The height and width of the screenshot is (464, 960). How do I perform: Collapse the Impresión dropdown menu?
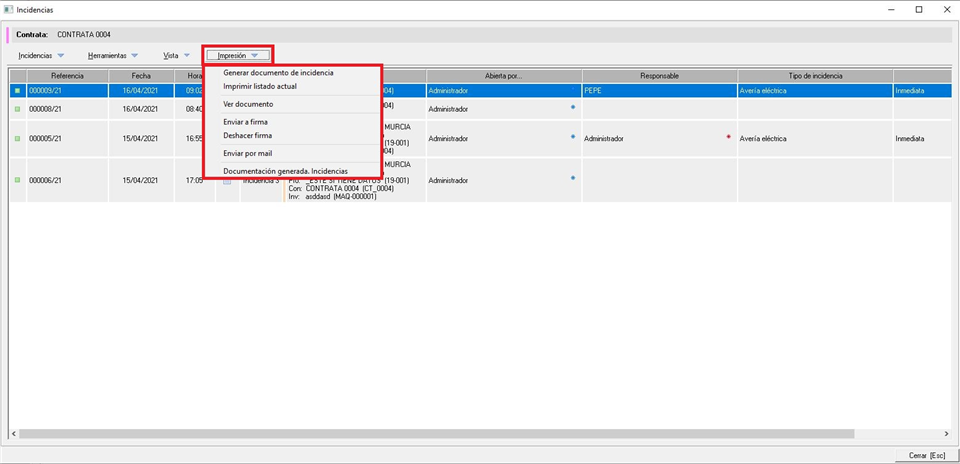(238, 56)
